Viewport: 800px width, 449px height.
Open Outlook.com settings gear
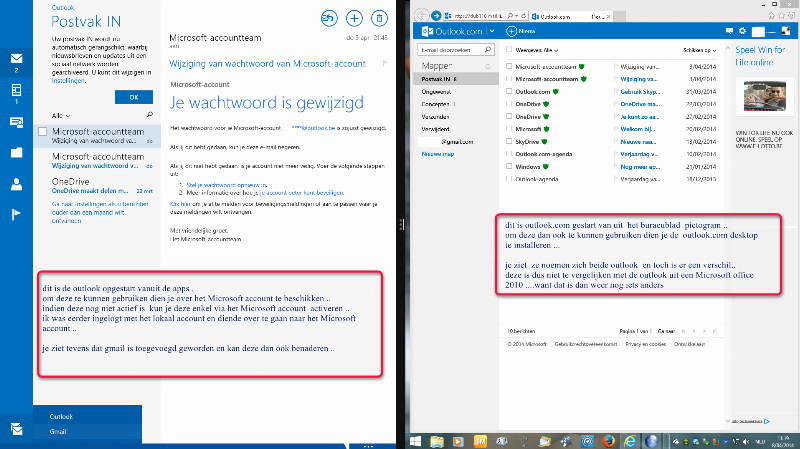click(x=742, y=31)
